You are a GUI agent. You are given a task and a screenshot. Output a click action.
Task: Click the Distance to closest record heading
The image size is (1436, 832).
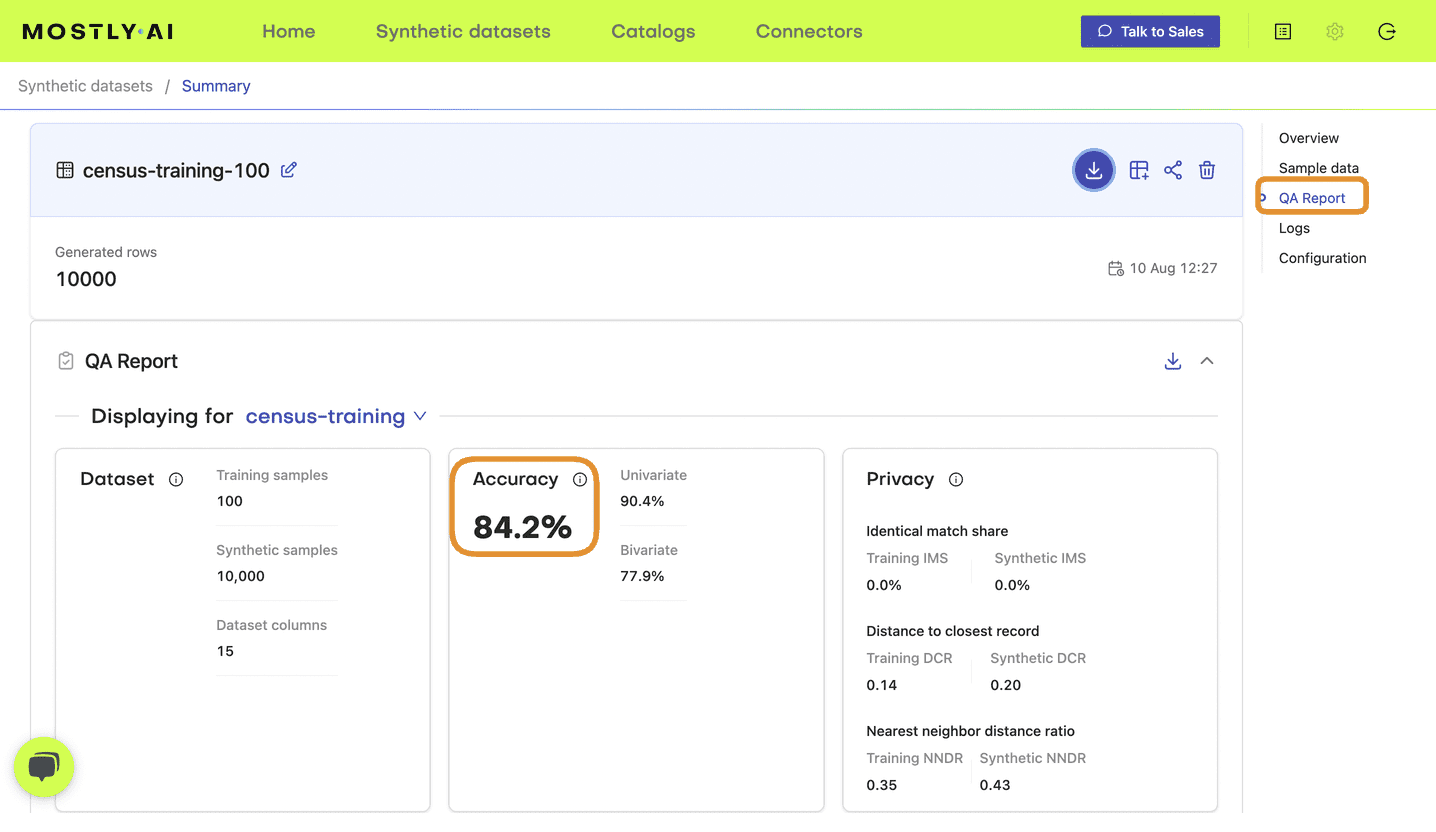(x=952, y=631)
